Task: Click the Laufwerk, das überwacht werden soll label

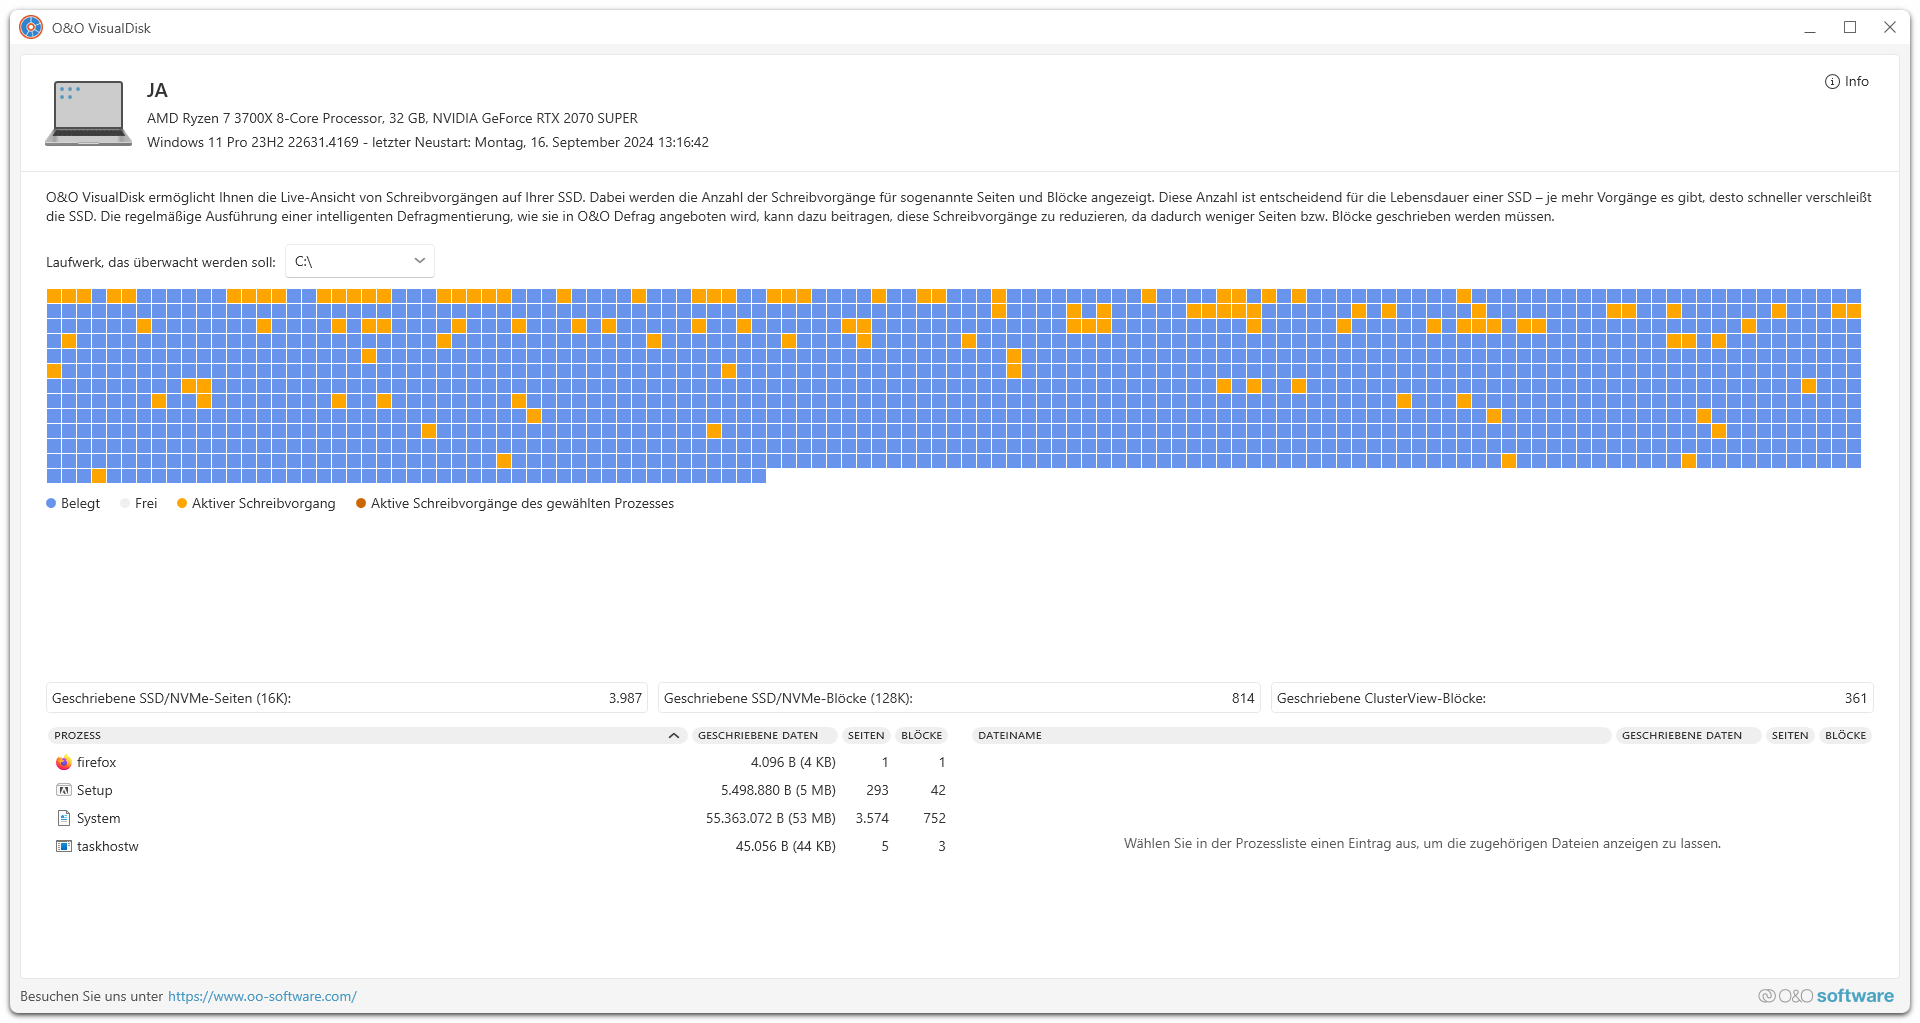Action: pyautogui.click(x=161, y=262)
